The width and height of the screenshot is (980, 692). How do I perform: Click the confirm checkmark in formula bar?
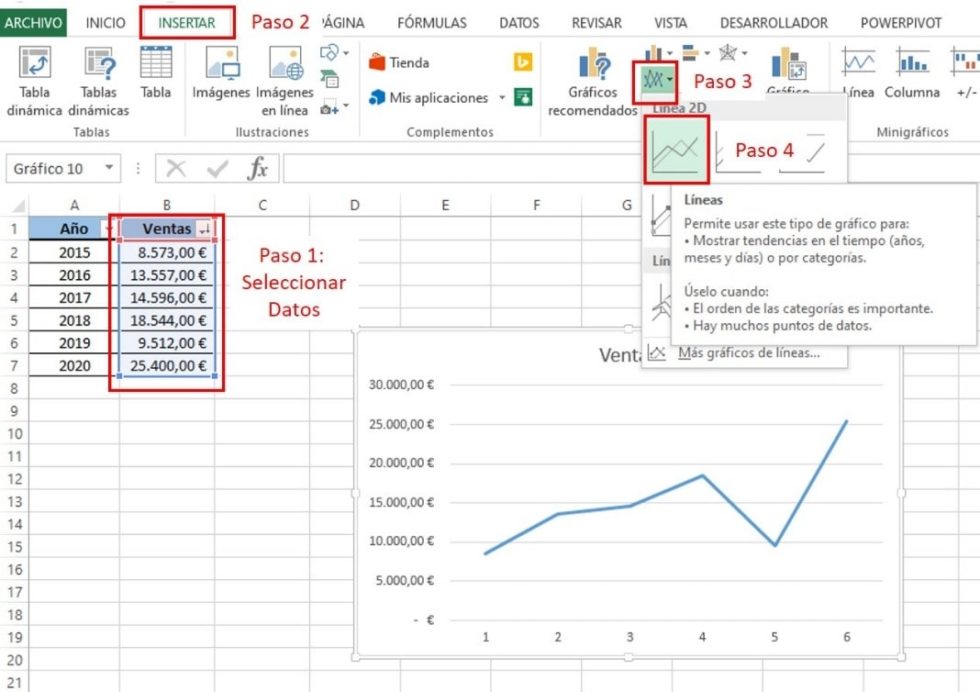[x=217, y=168]
